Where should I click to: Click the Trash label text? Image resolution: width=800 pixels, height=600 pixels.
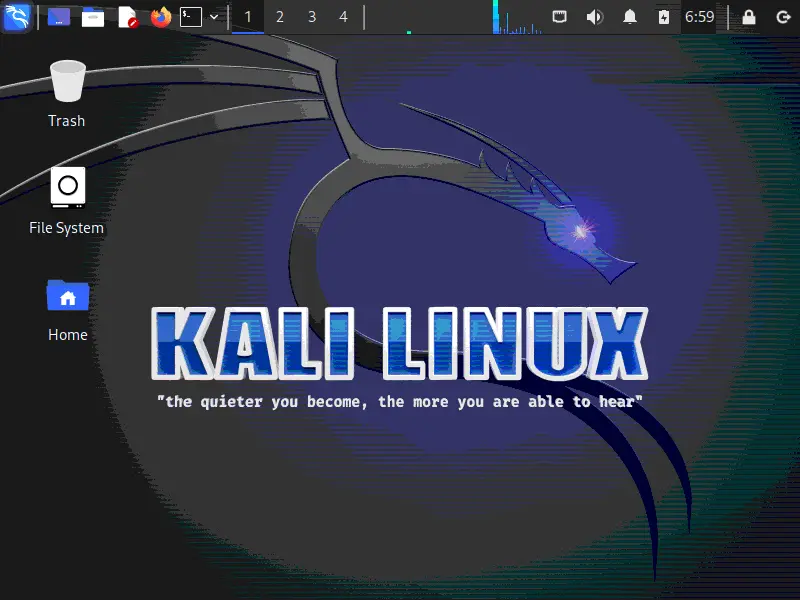pyautogui.click(x=66, y=121)
